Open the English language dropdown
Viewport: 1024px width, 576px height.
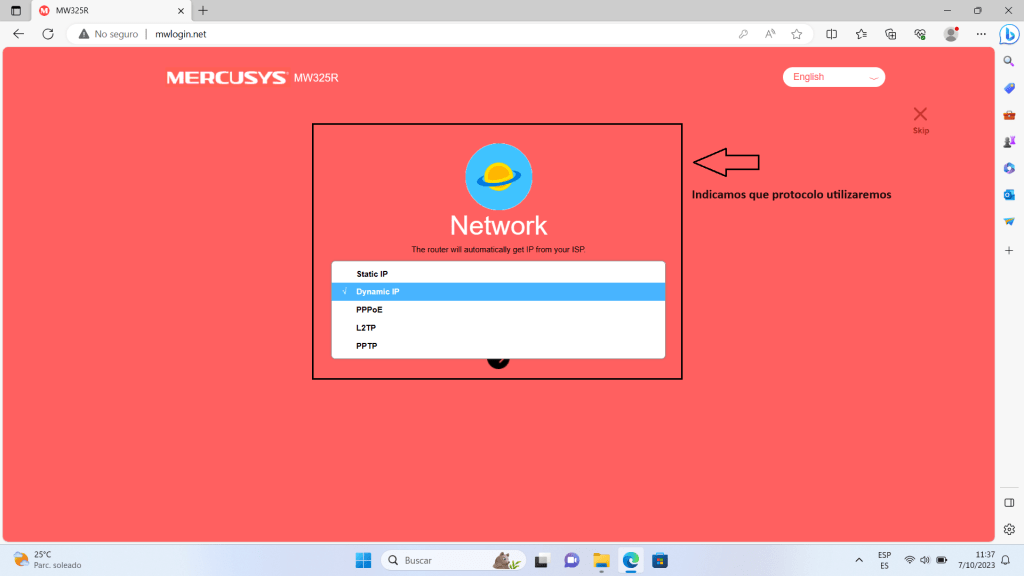834,77
